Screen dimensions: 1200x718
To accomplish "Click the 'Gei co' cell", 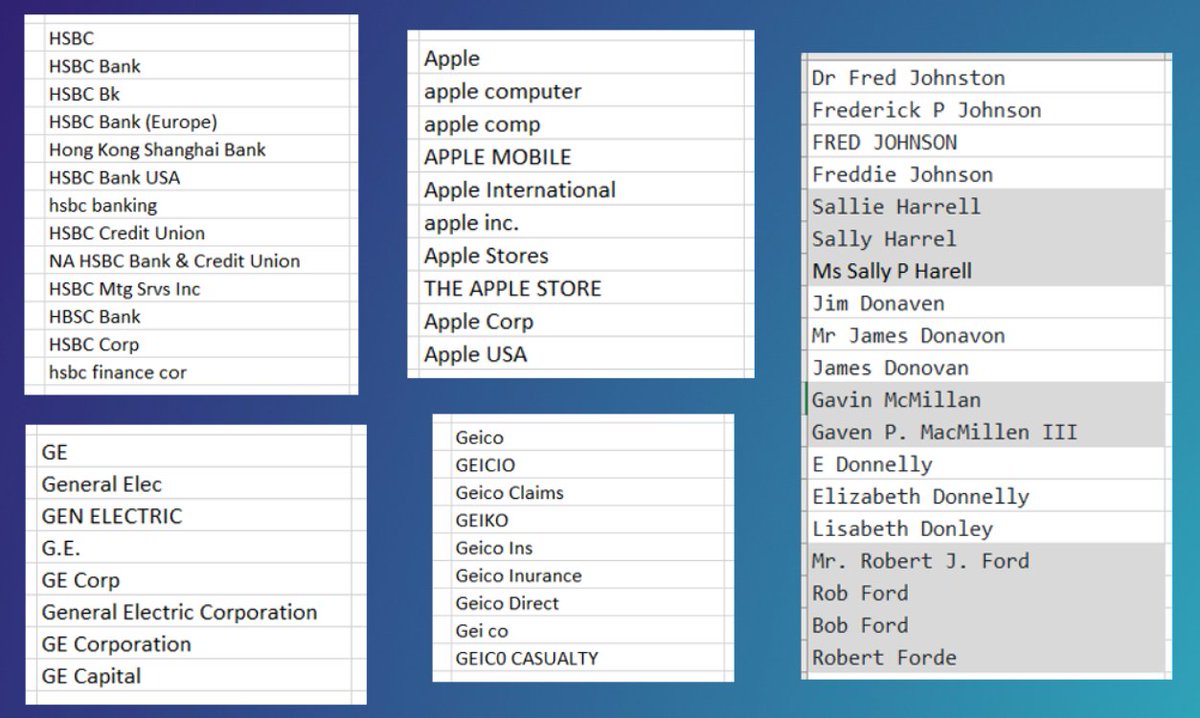I will (586, 631).
